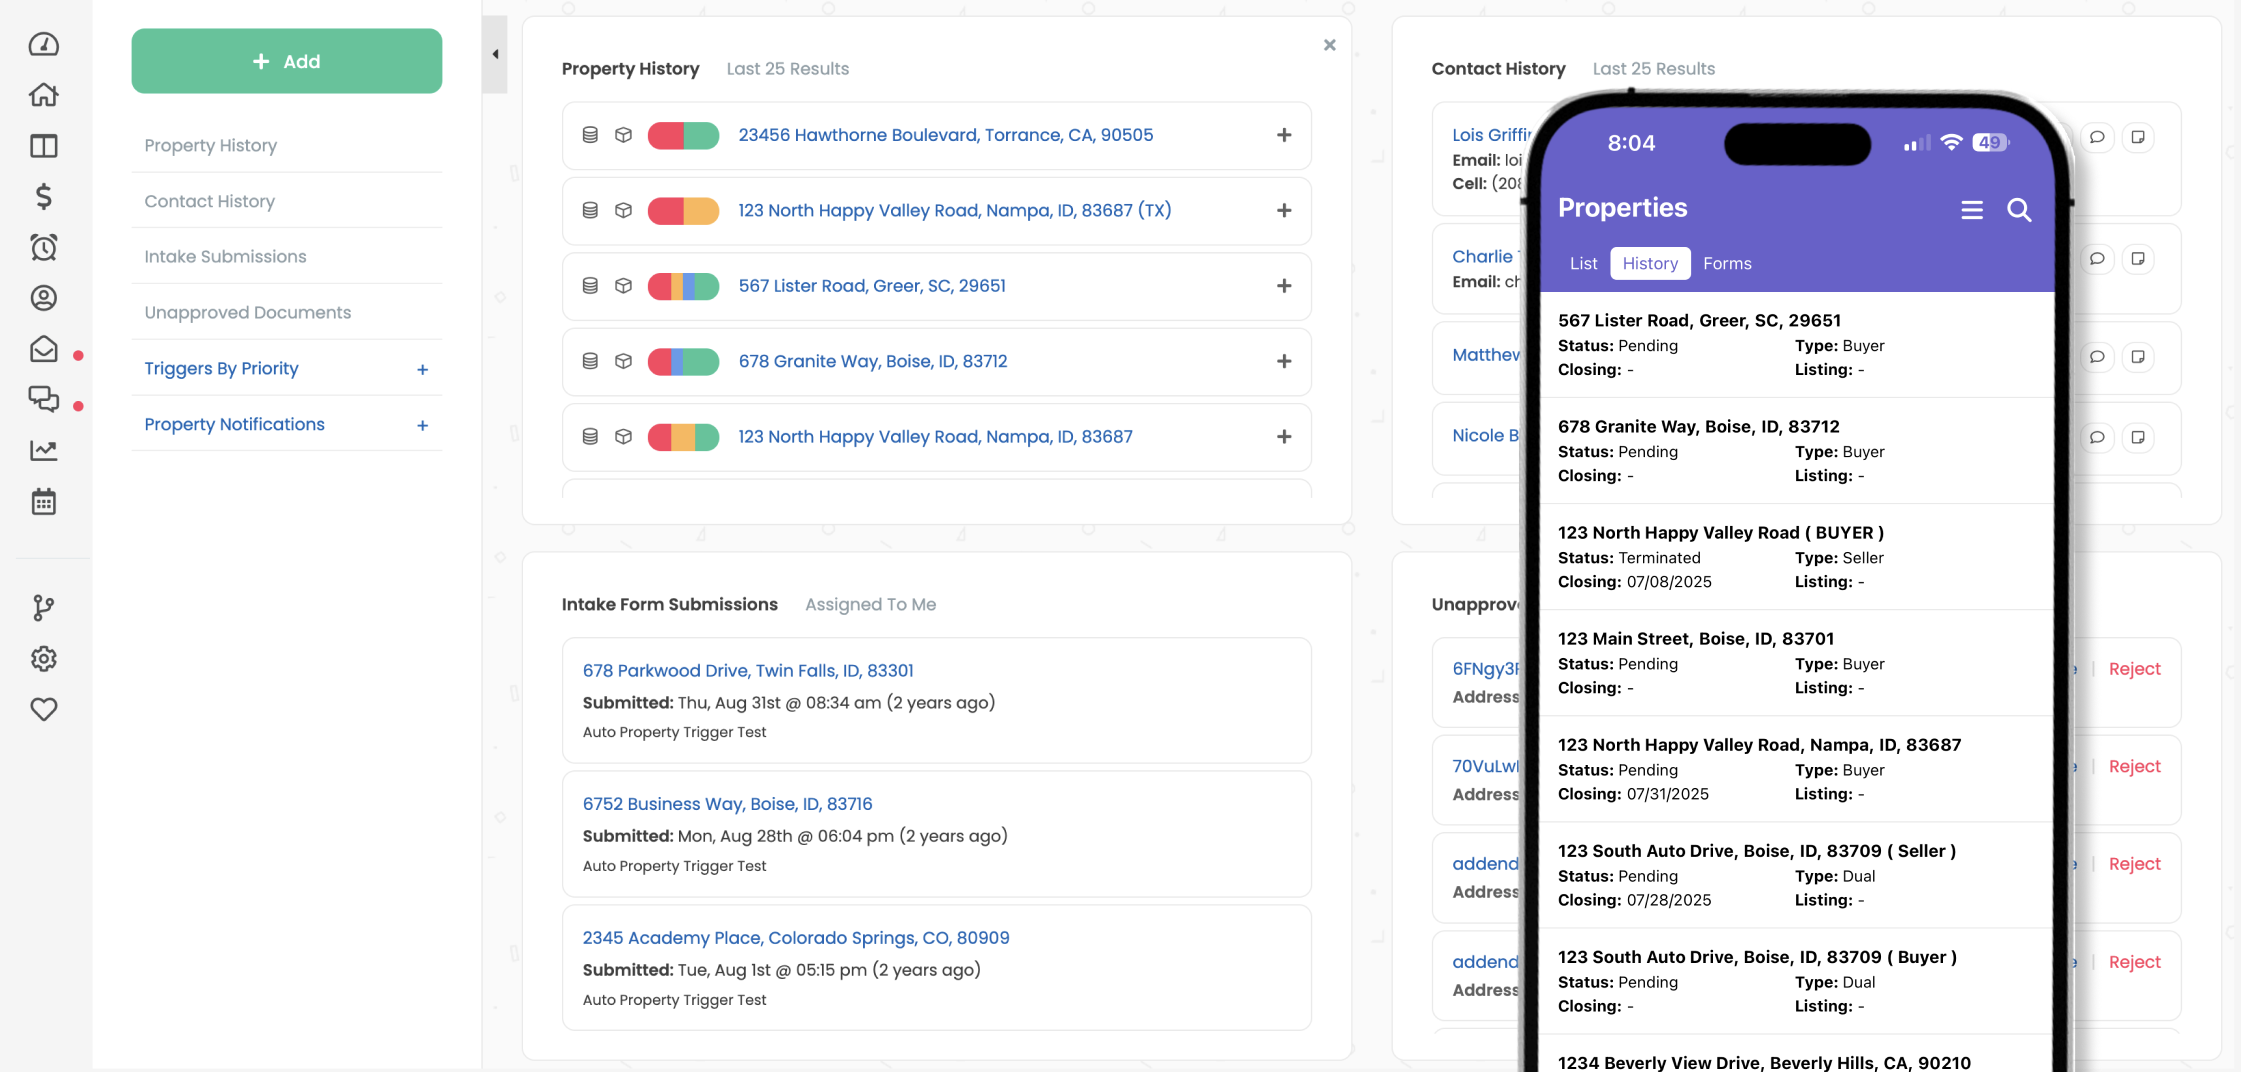Click the green Add button
Image resolution: width=2241 pixels, height=1072 pixels.
[x=286, y=61]
